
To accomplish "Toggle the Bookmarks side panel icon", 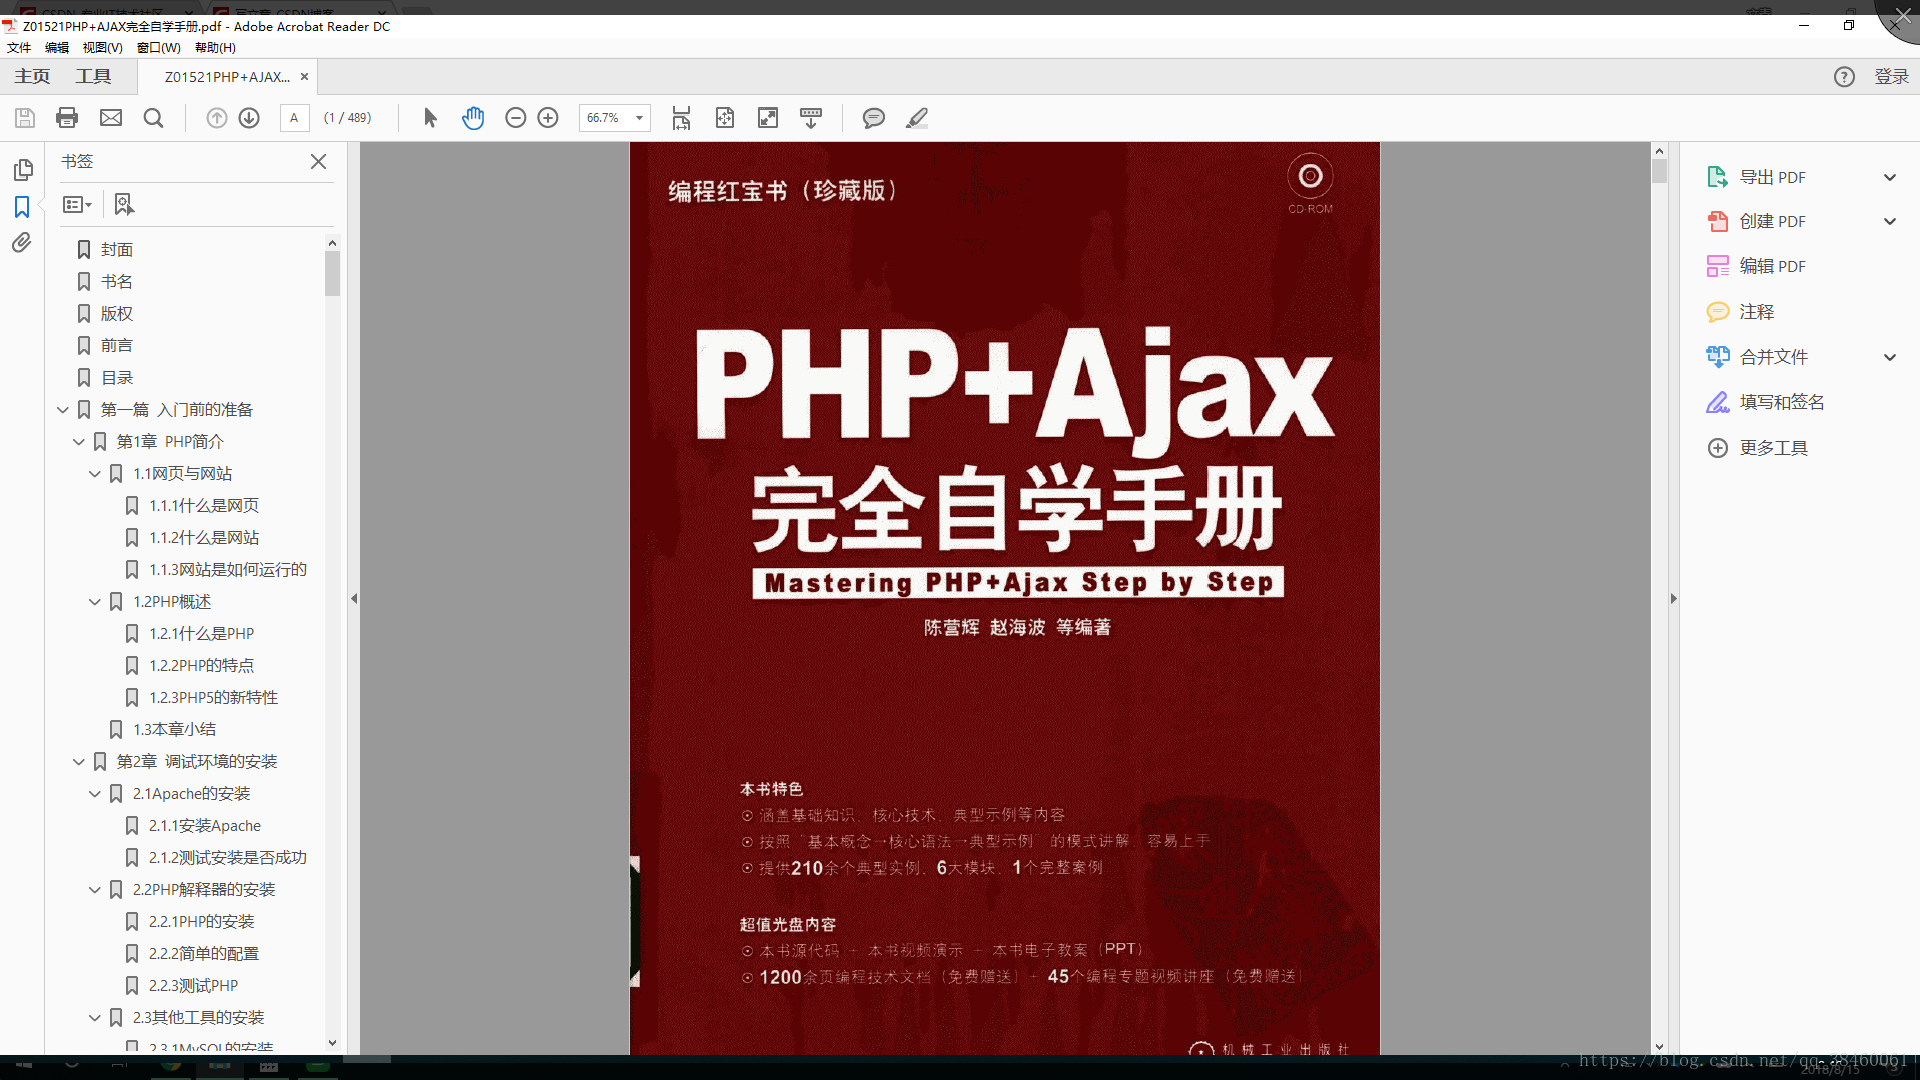I will click(x=22, y=206).
